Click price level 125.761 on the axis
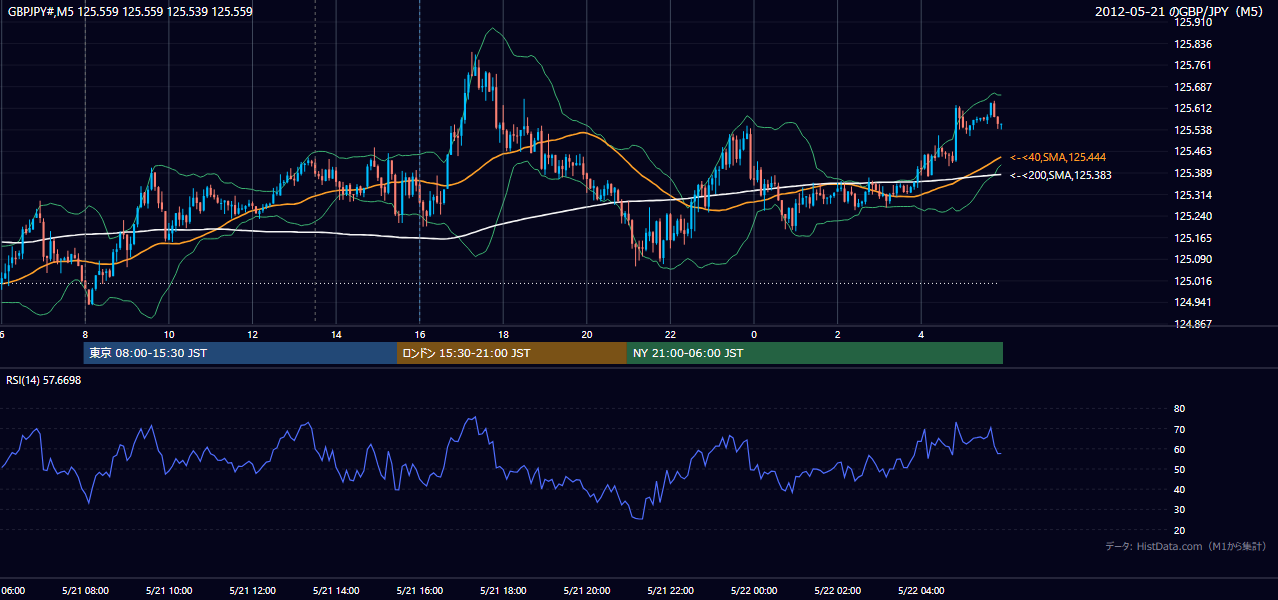Image resolution: width=1278 pixels, height=600 pixels. pyautogui.click(x=1193, y=65)
